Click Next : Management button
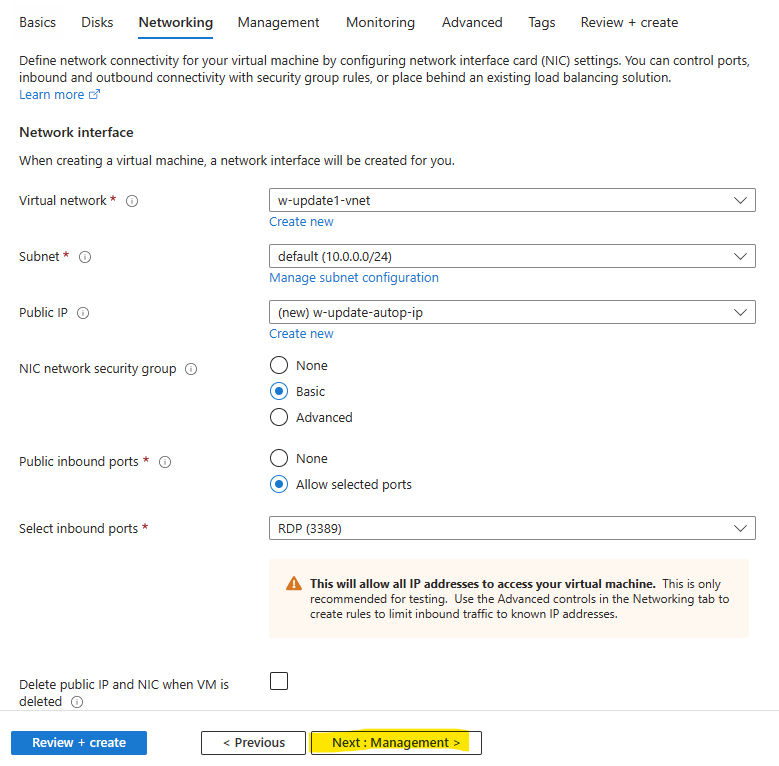This screenshot has width=779, height=766. (396, 743)
